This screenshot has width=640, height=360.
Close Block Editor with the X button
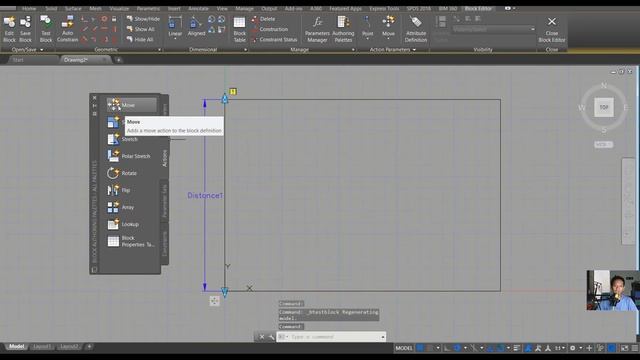coord(551,29)
